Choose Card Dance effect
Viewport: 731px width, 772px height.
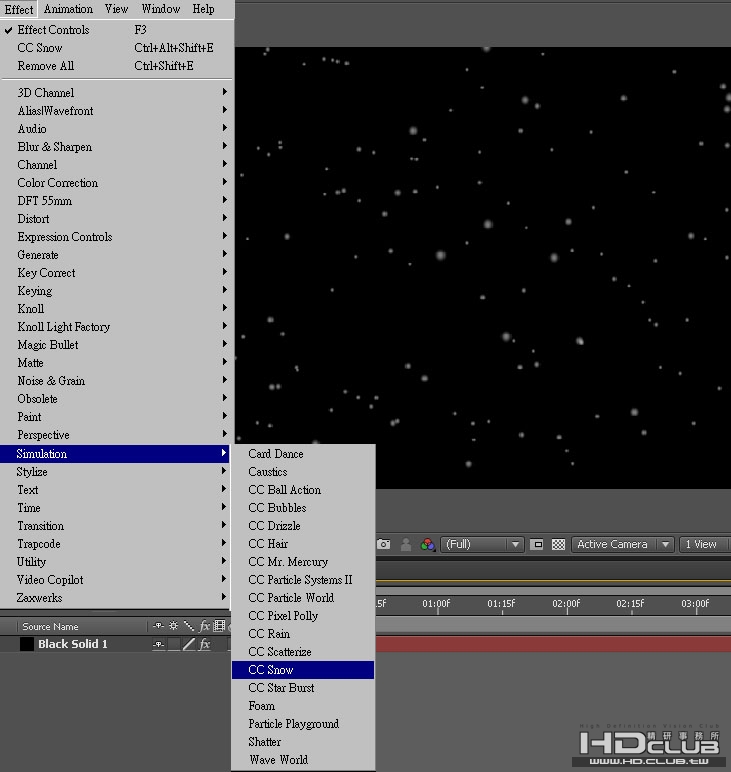[x=303, y=453]
